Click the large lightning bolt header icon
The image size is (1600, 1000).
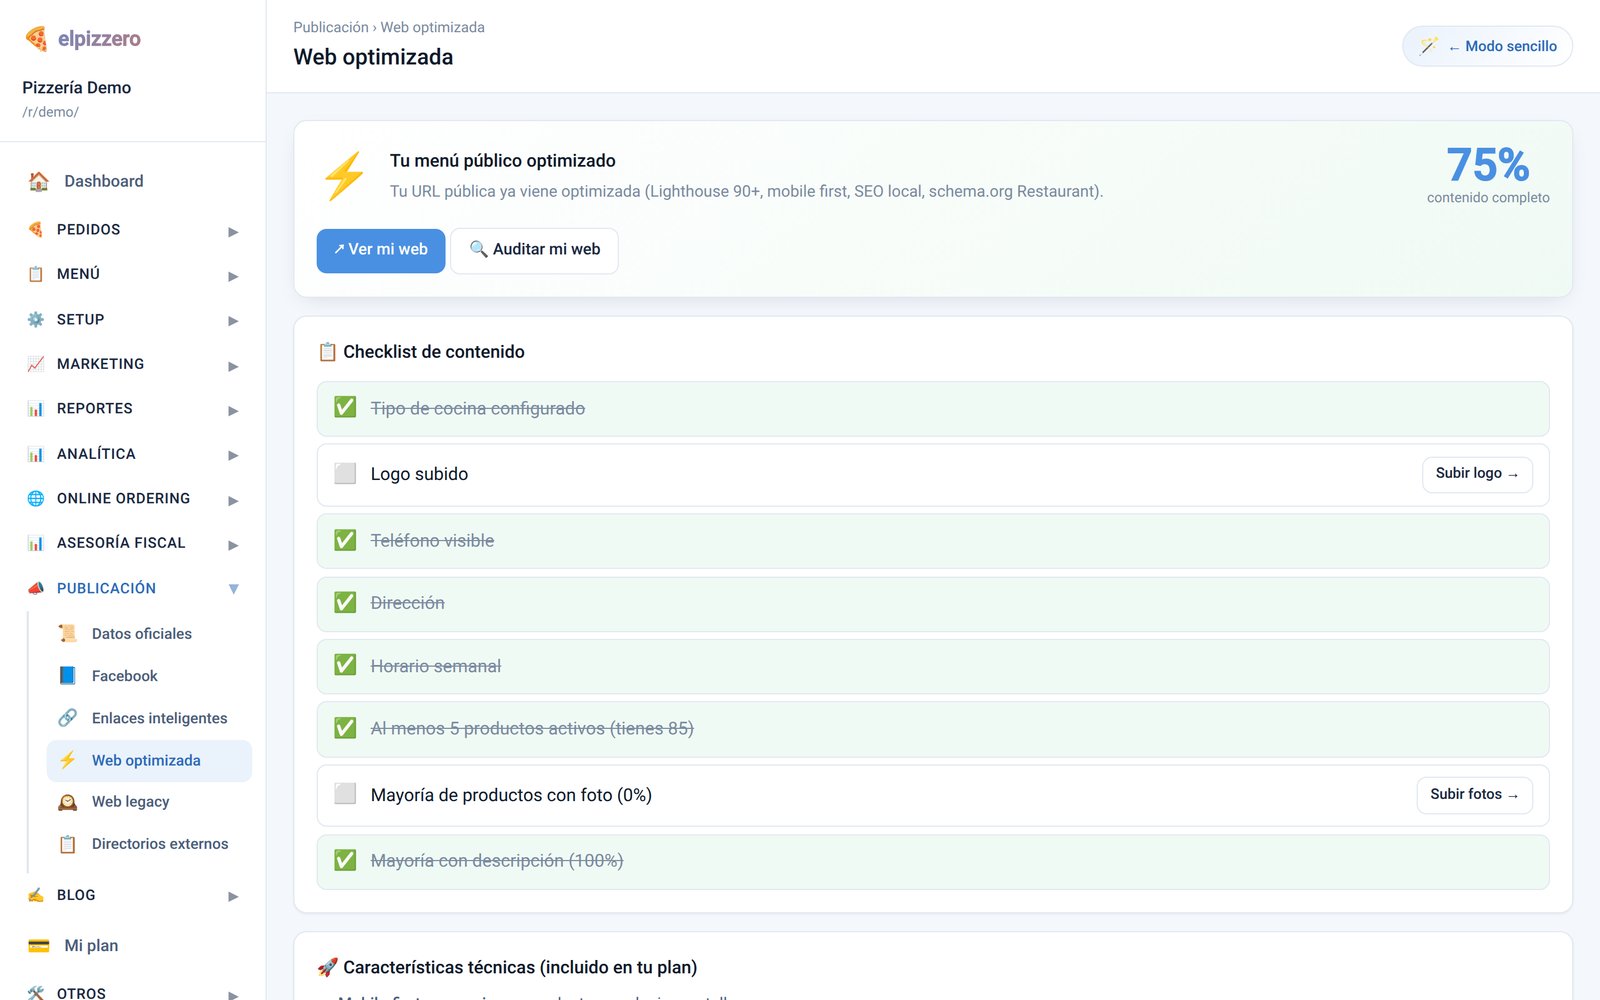click(x=345, y=176)
